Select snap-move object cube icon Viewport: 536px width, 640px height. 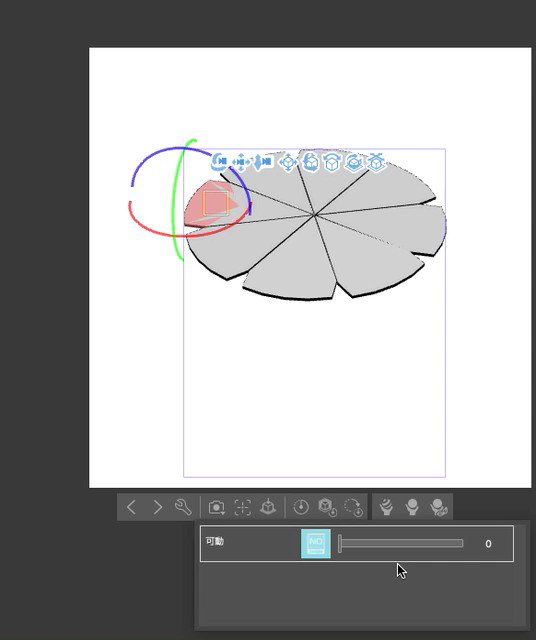pyautogui.click(x=376, y=162)
